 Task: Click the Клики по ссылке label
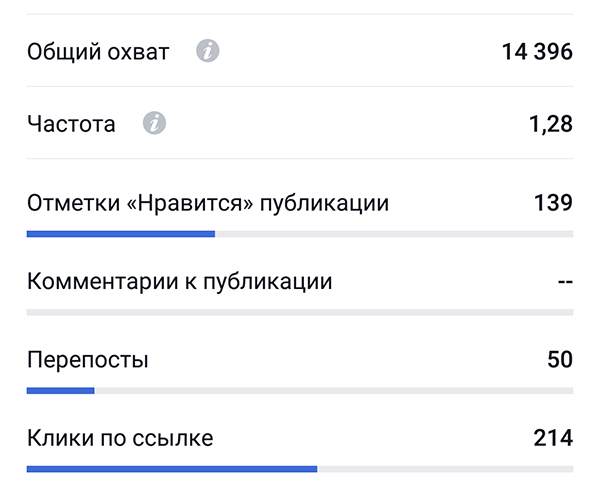(x=120, y=437)
